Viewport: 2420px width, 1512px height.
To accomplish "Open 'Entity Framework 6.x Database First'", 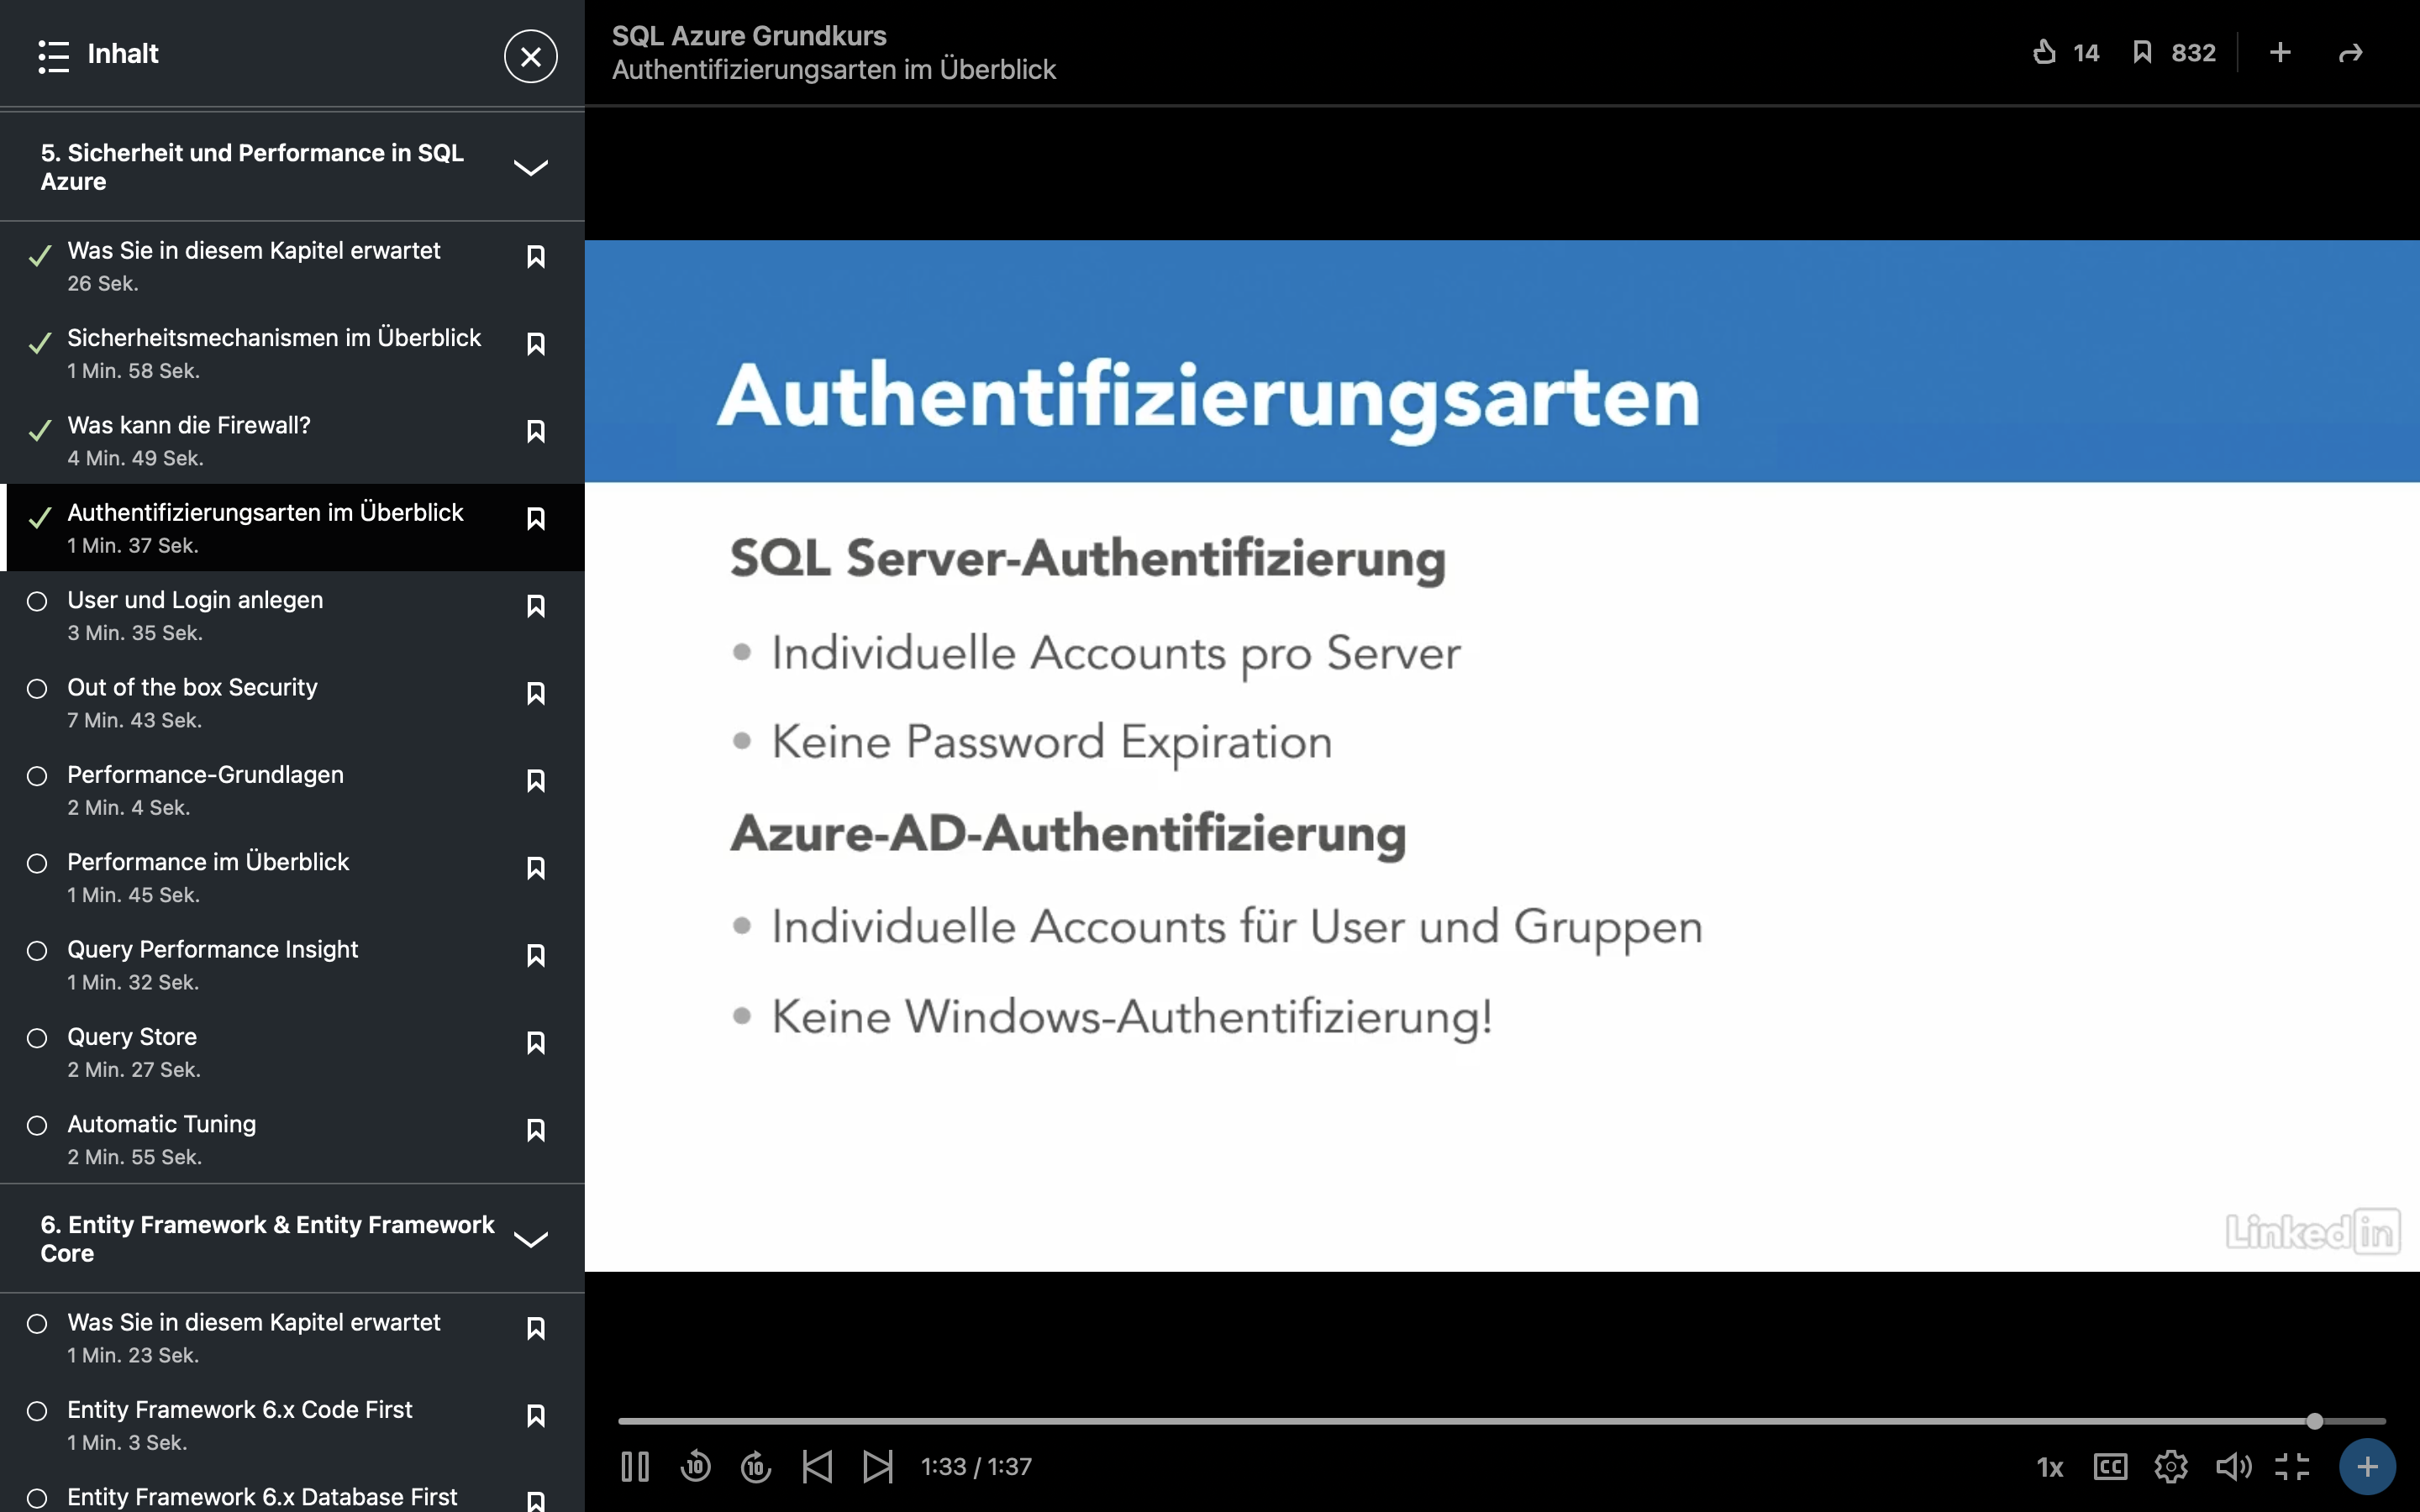I will click(292, 1492).
